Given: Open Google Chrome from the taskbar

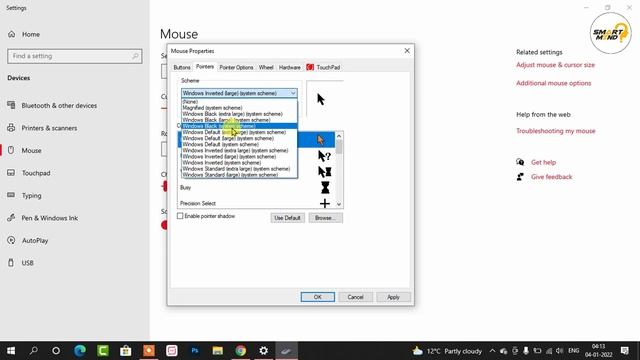Looking at the screenshot, I should [x=240, y=351].
